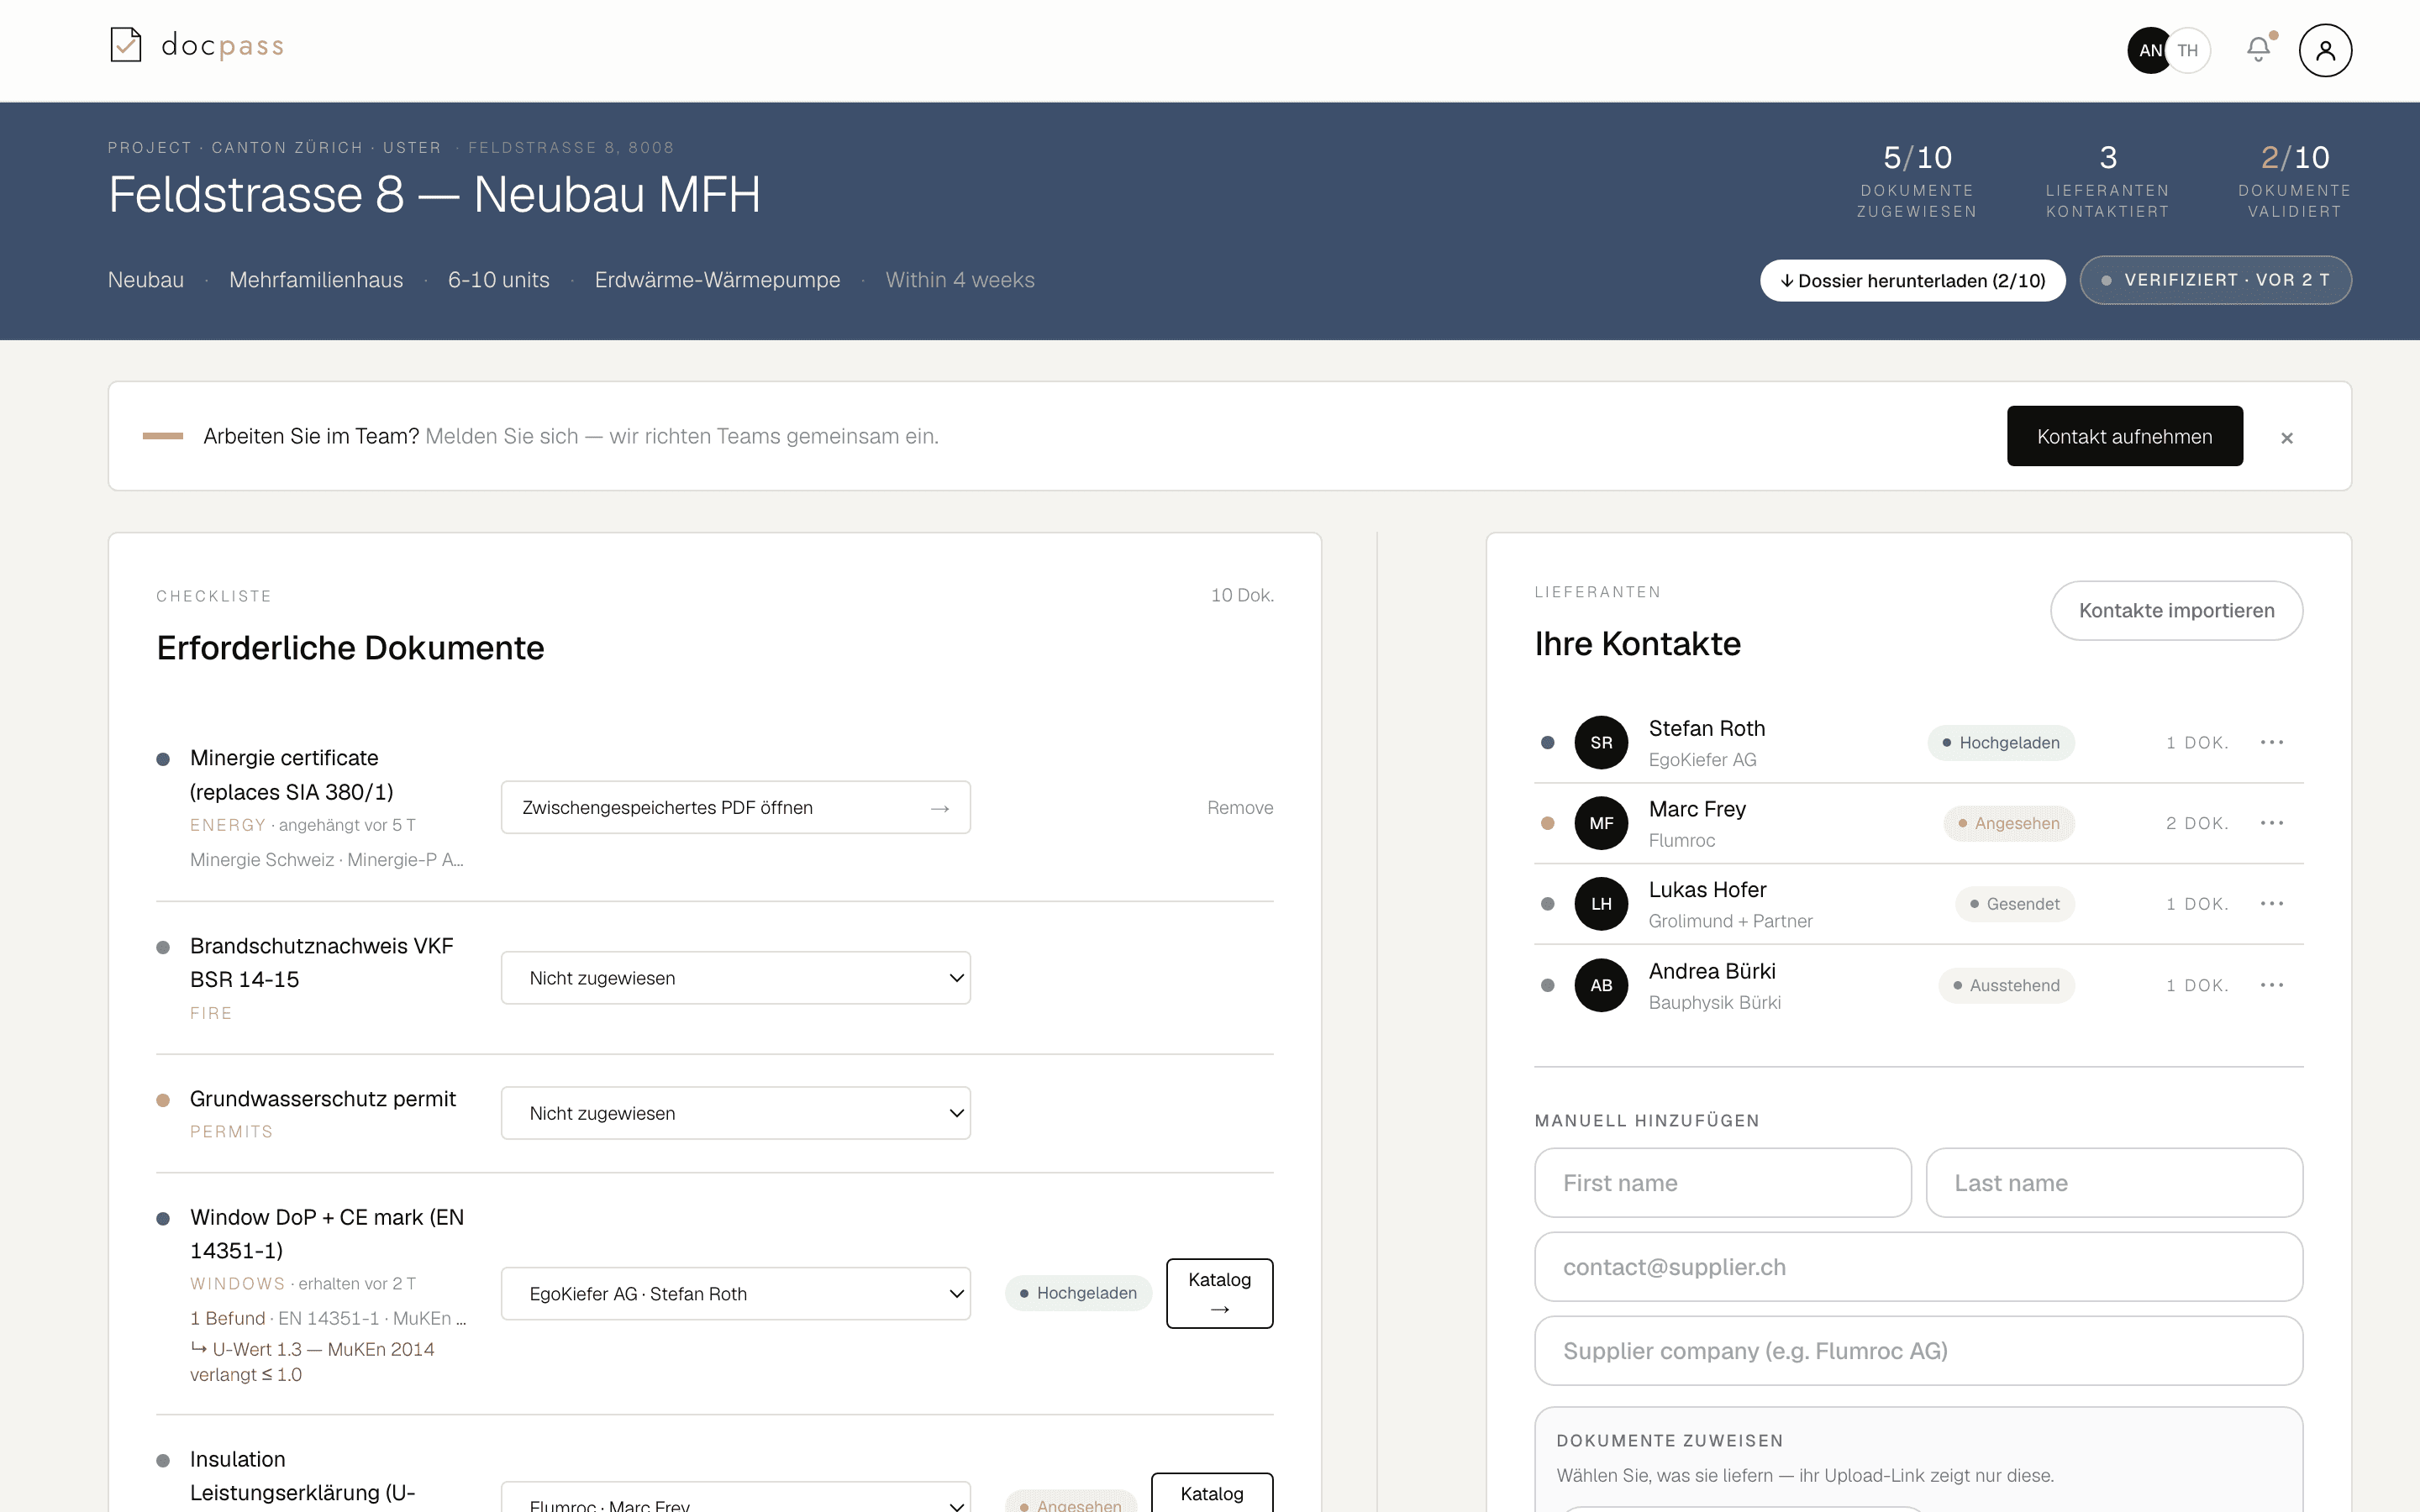Click the MF avatar of Marc Frey
This screenshot has height=1512, width=2420.
click(x=1601, y=823)
